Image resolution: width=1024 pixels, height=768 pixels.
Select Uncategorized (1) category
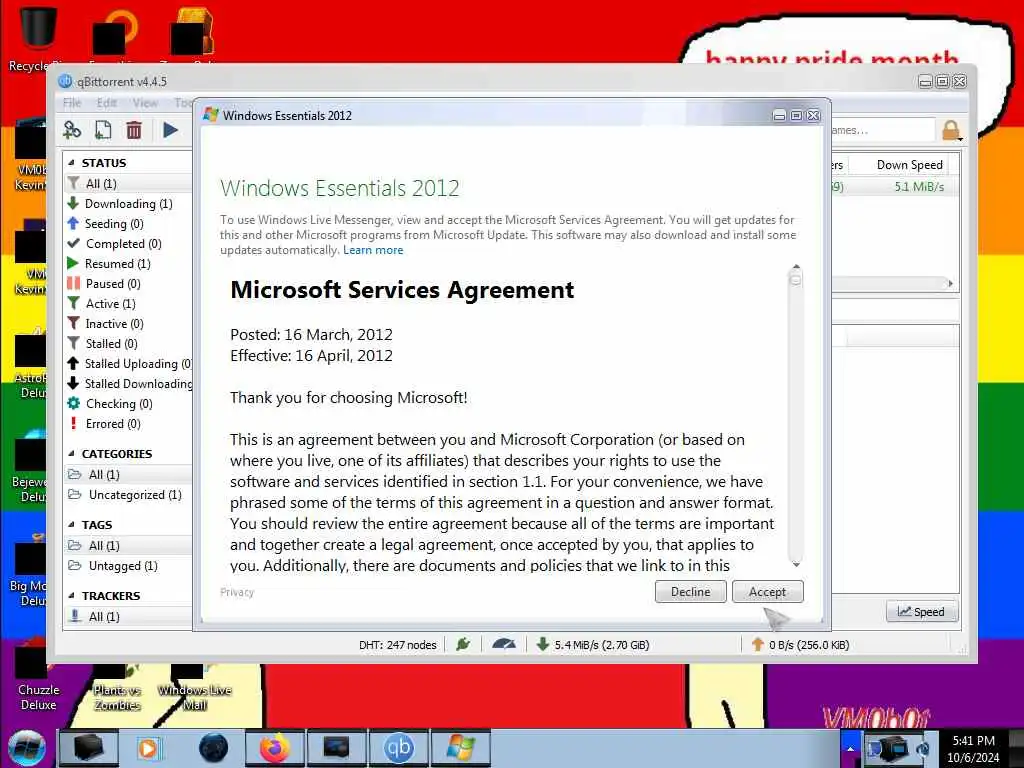click(x=129, y=495)
